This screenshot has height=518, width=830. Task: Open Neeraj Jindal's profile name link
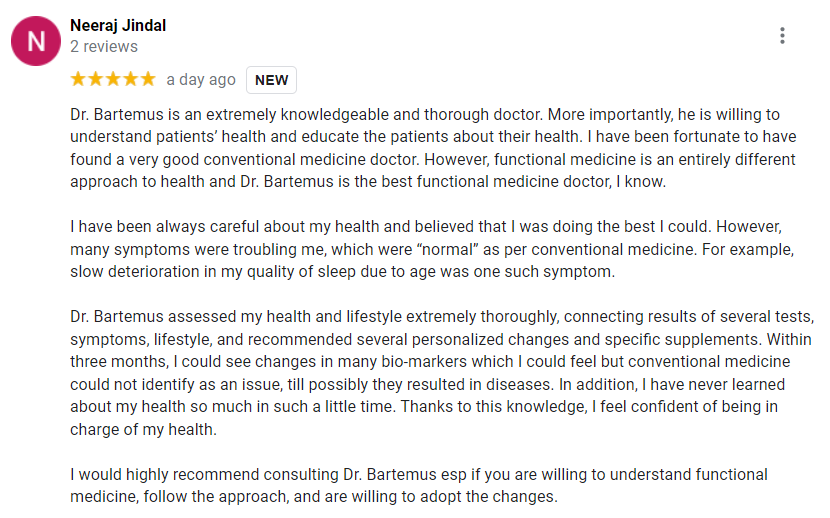118,25
